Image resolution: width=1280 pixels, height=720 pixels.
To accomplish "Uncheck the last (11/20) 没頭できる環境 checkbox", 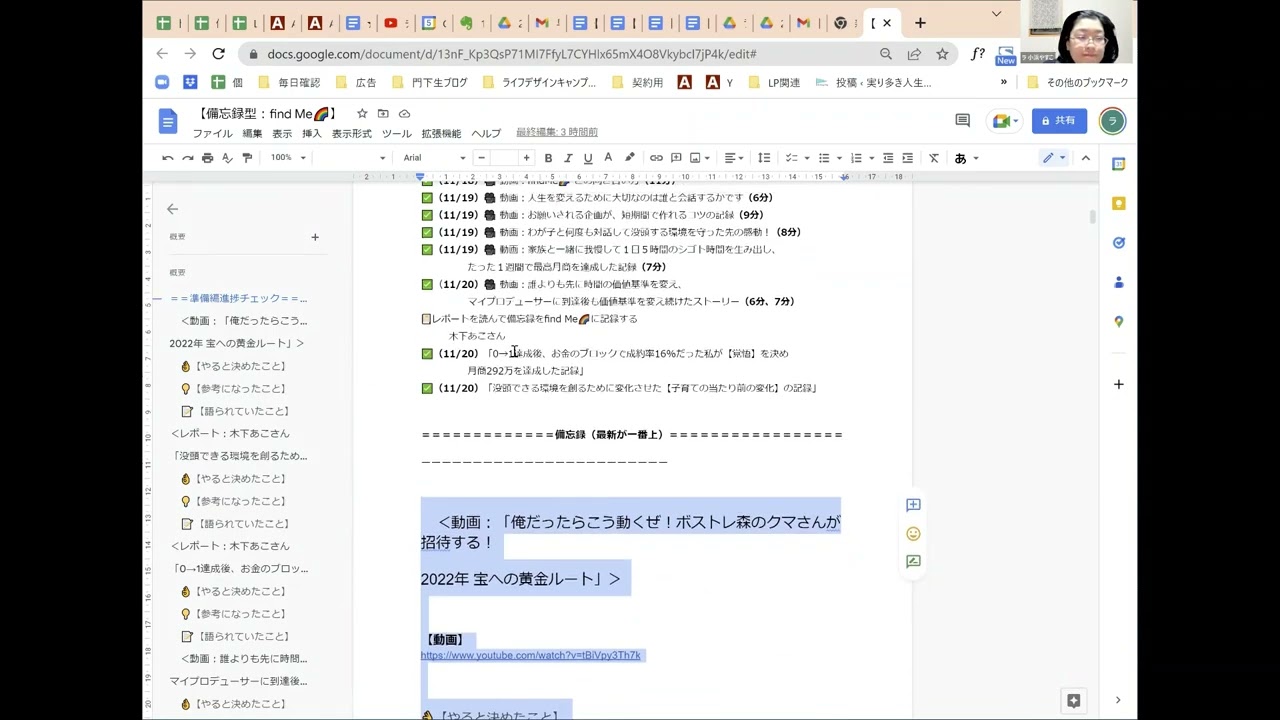I will click(x=427, y=388).
